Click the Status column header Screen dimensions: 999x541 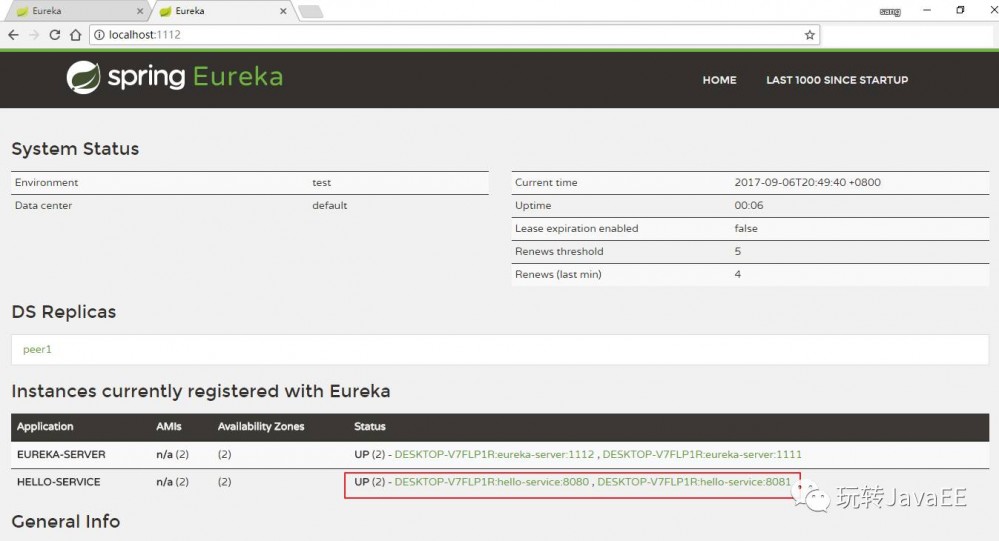coord(370,426)
